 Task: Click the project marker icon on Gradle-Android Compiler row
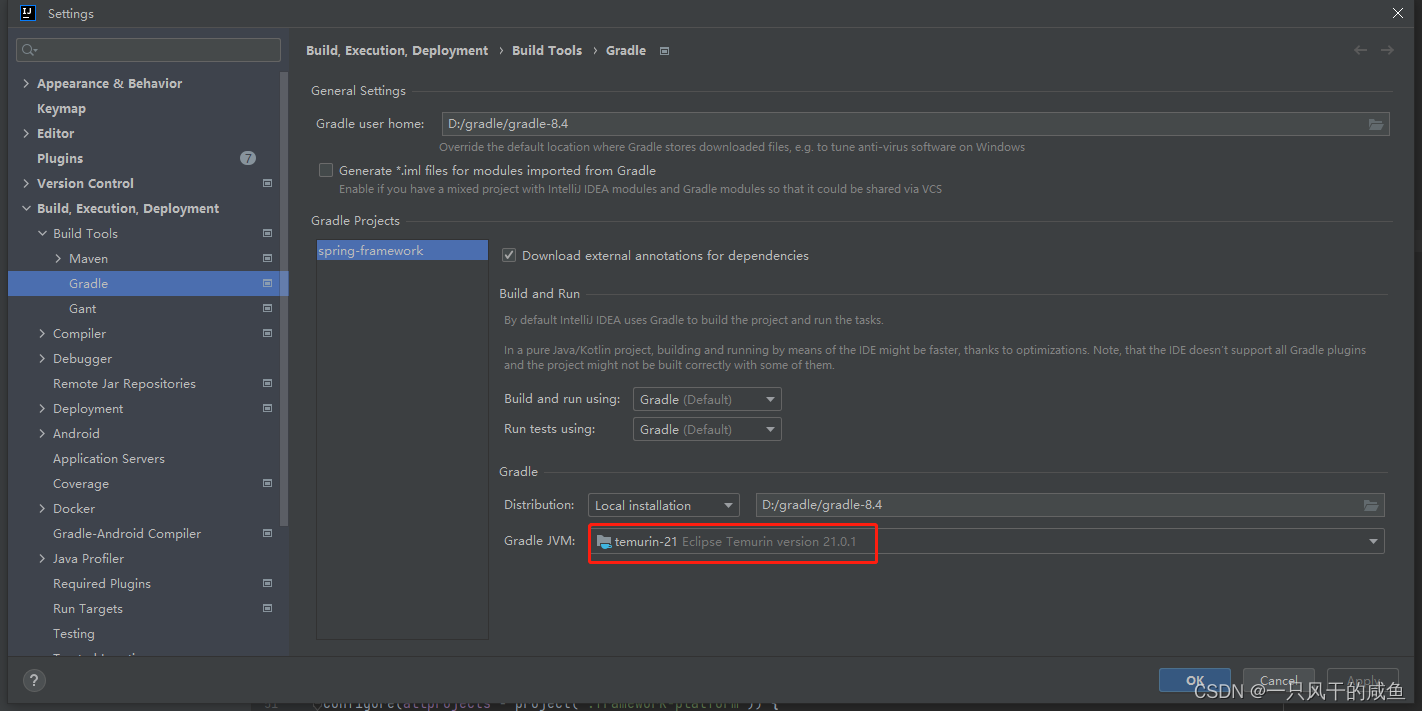267,533
